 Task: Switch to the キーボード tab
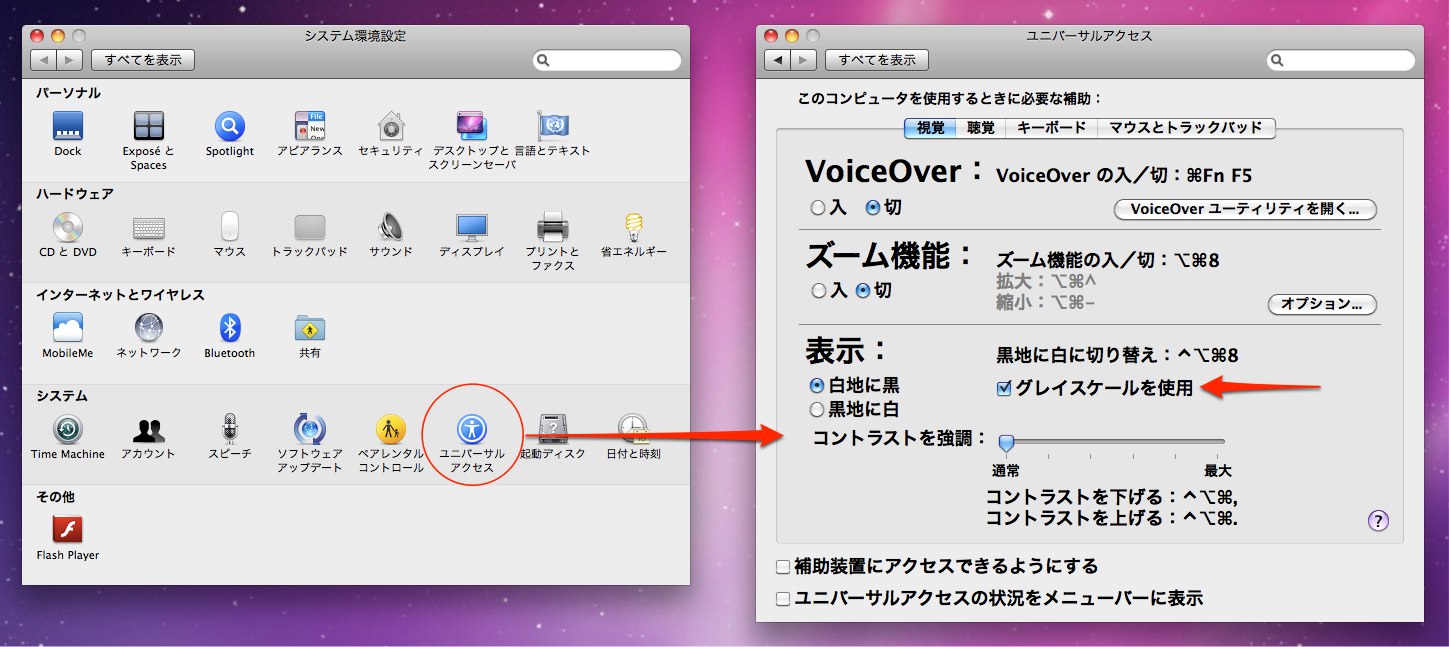1051,128
